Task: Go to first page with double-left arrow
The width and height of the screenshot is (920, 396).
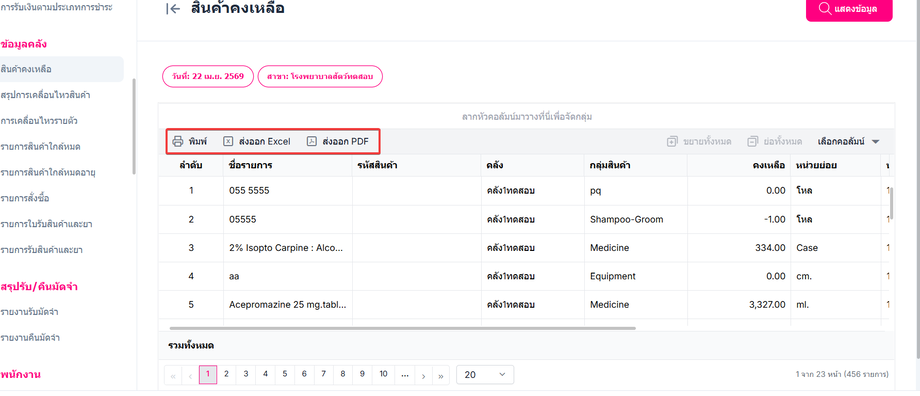Action: coord(173,375)
